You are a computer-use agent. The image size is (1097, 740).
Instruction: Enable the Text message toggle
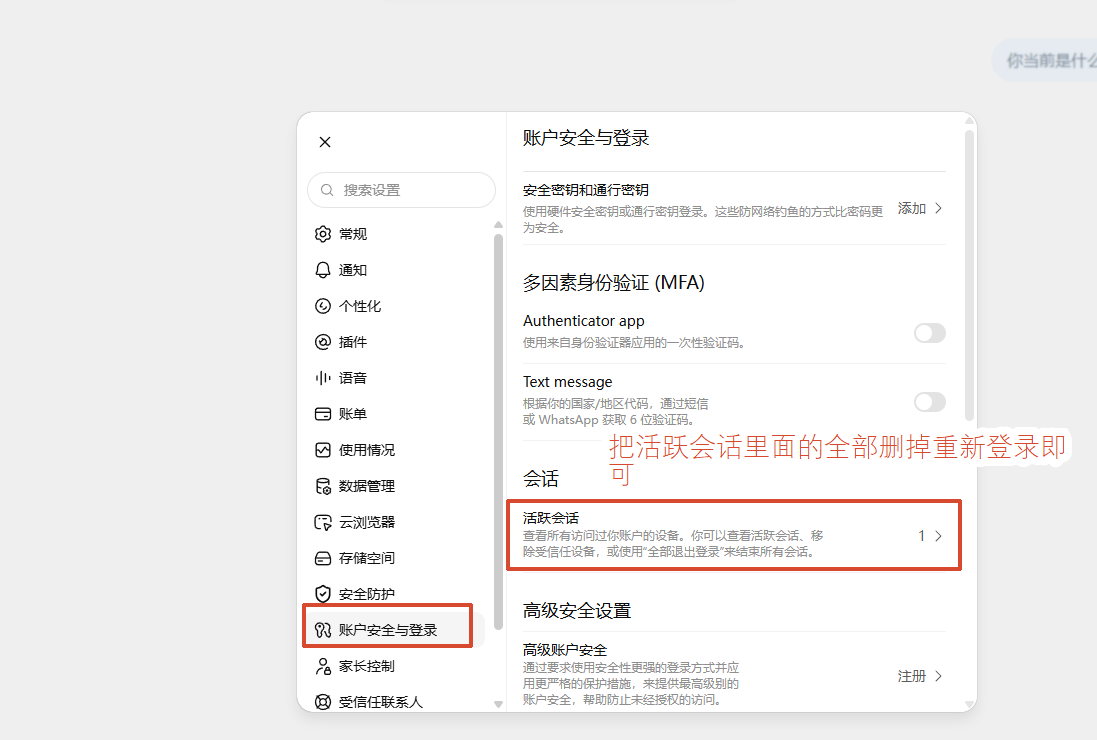[930, 402]
